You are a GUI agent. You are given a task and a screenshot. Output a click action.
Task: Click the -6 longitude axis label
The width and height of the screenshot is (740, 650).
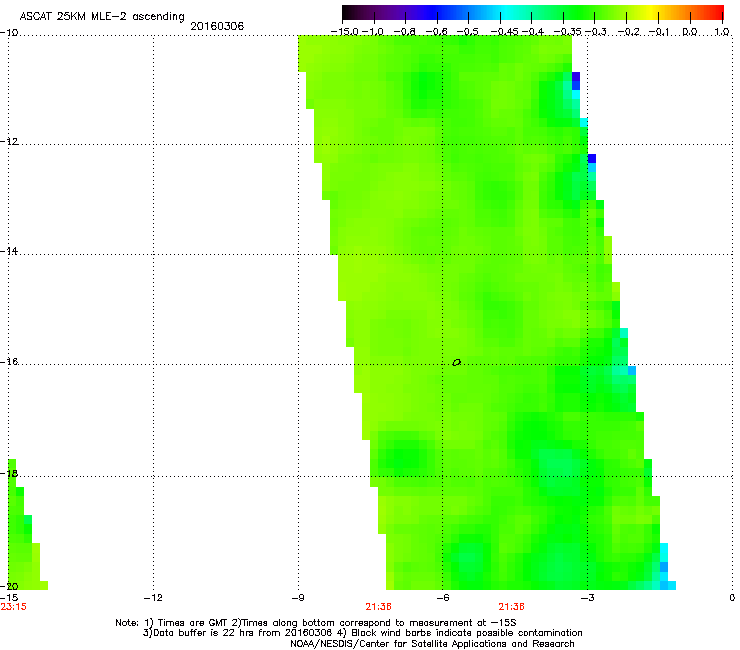coord(442,598)
